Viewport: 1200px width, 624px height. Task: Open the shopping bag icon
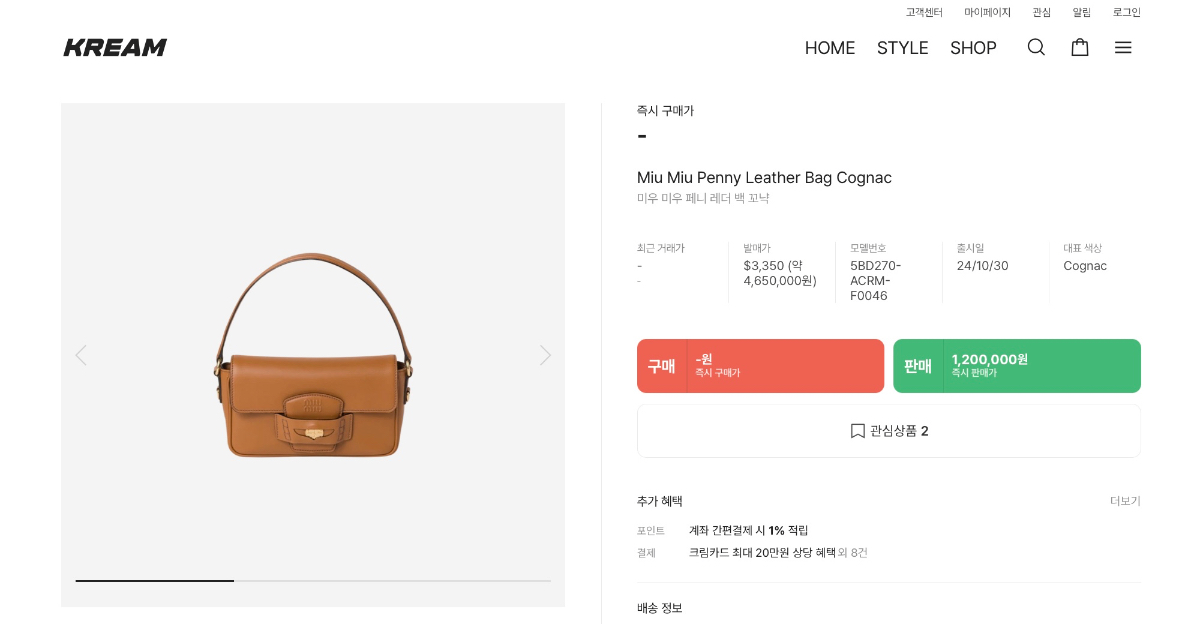[x=1080, y=47]
